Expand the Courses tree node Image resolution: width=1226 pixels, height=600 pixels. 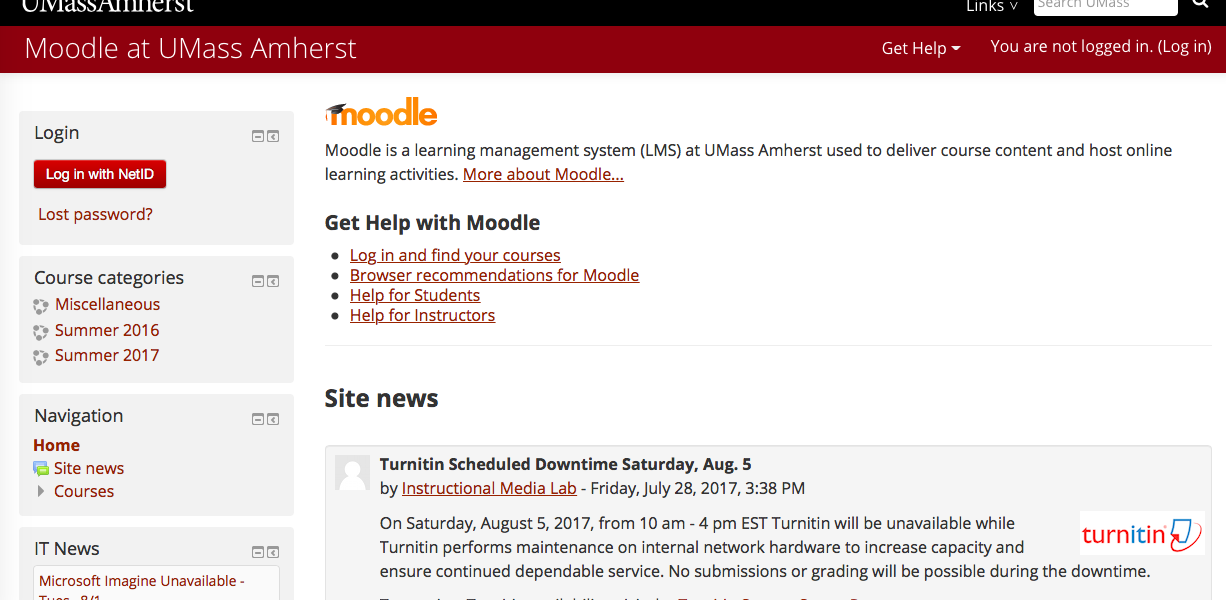point(41,491)
